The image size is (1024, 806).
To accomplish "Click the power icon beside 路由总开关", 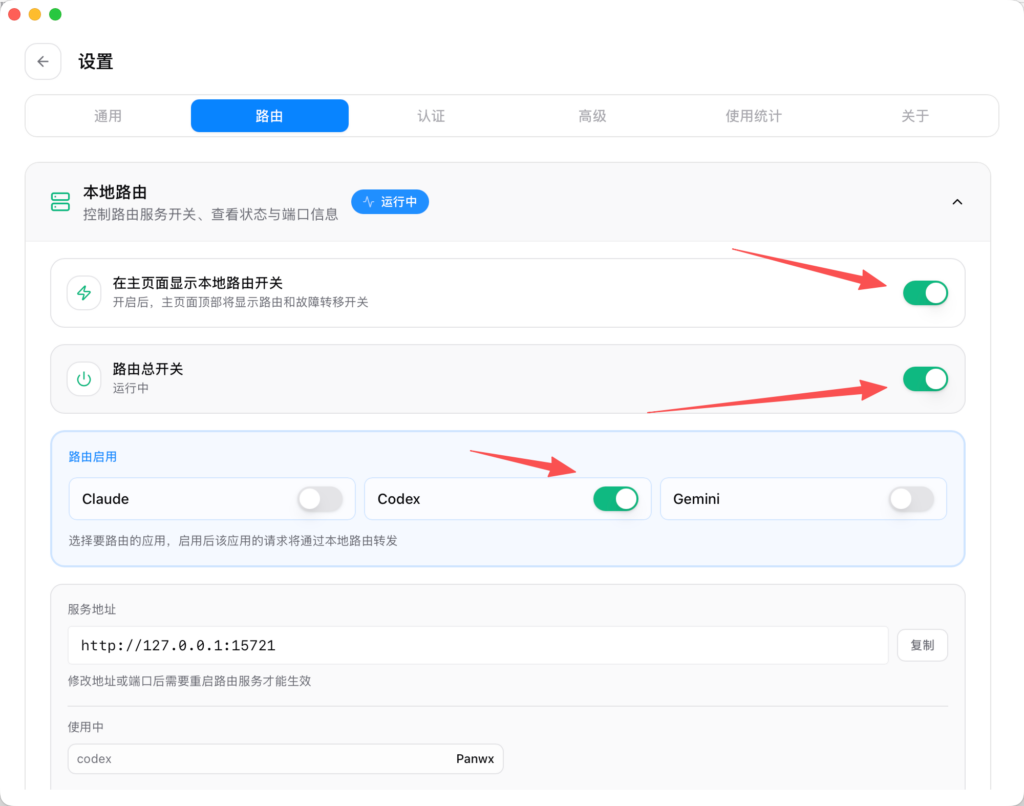I will (x=84, y=379).
